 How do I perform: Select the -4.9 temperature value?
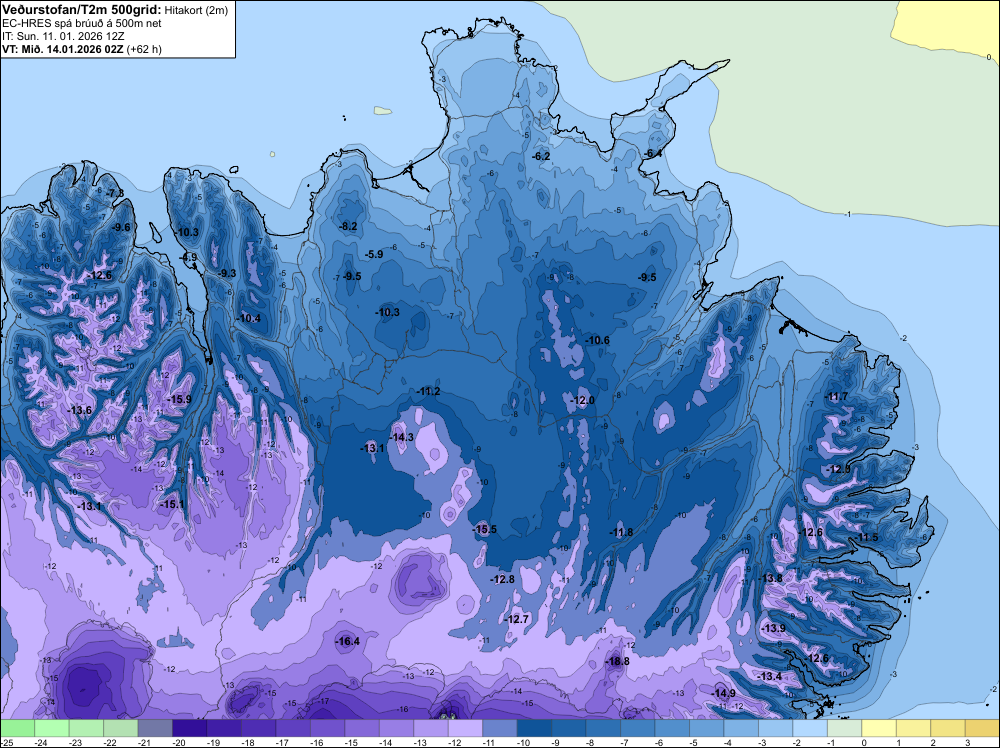tap(189, 257)
